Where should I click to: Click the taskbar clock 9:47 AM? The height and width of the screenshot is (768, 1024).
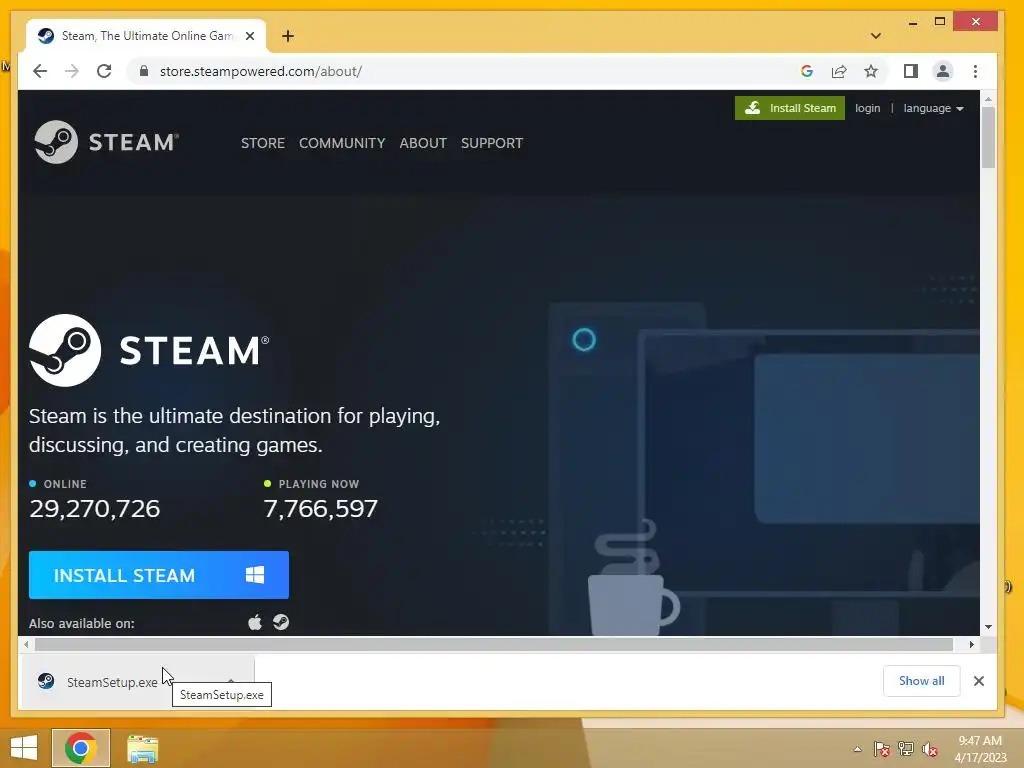point(980,741)
